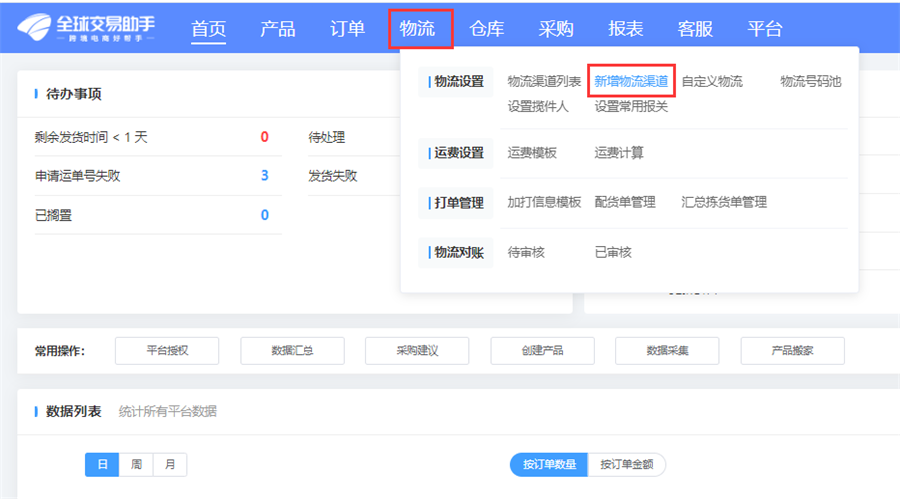The width and height of the screenshot is (900, 499).
Task: Switch to 按订单金额 view
Action: click(627, 464)
